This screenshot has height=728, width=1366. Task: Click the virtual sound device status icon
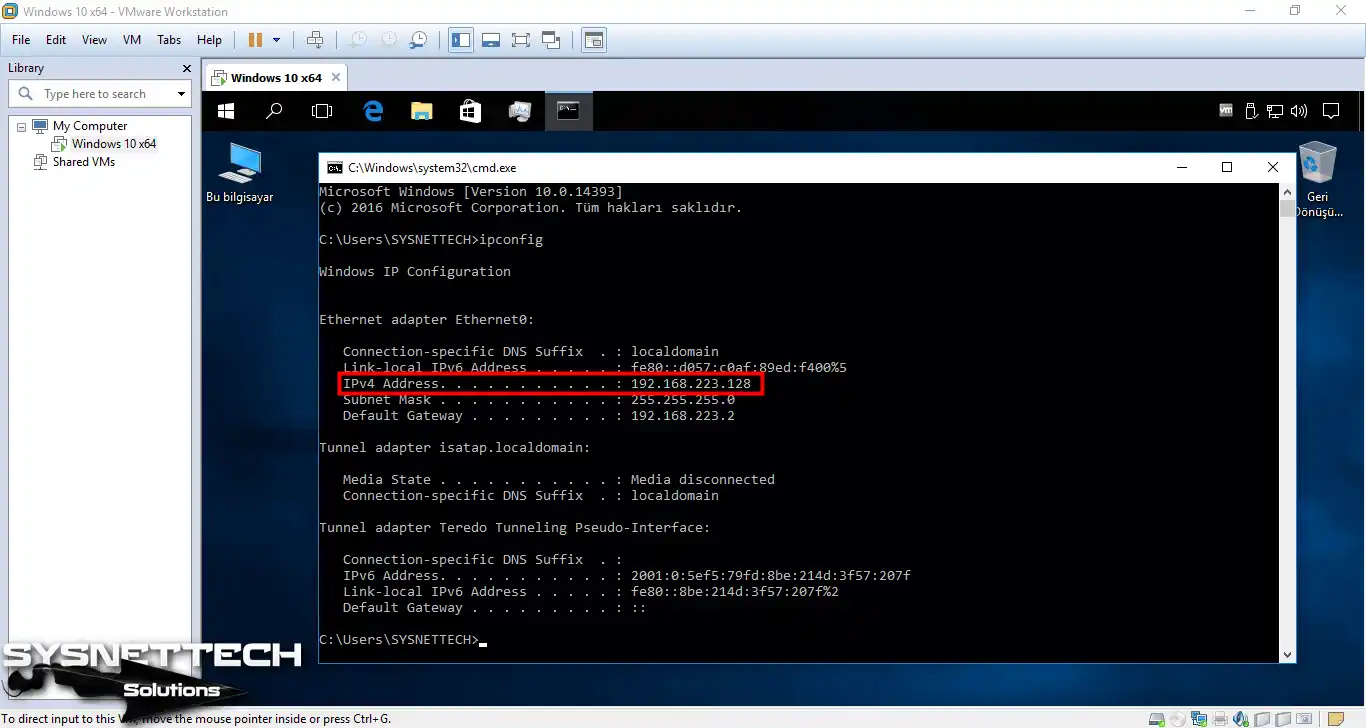click(1240, 718)
